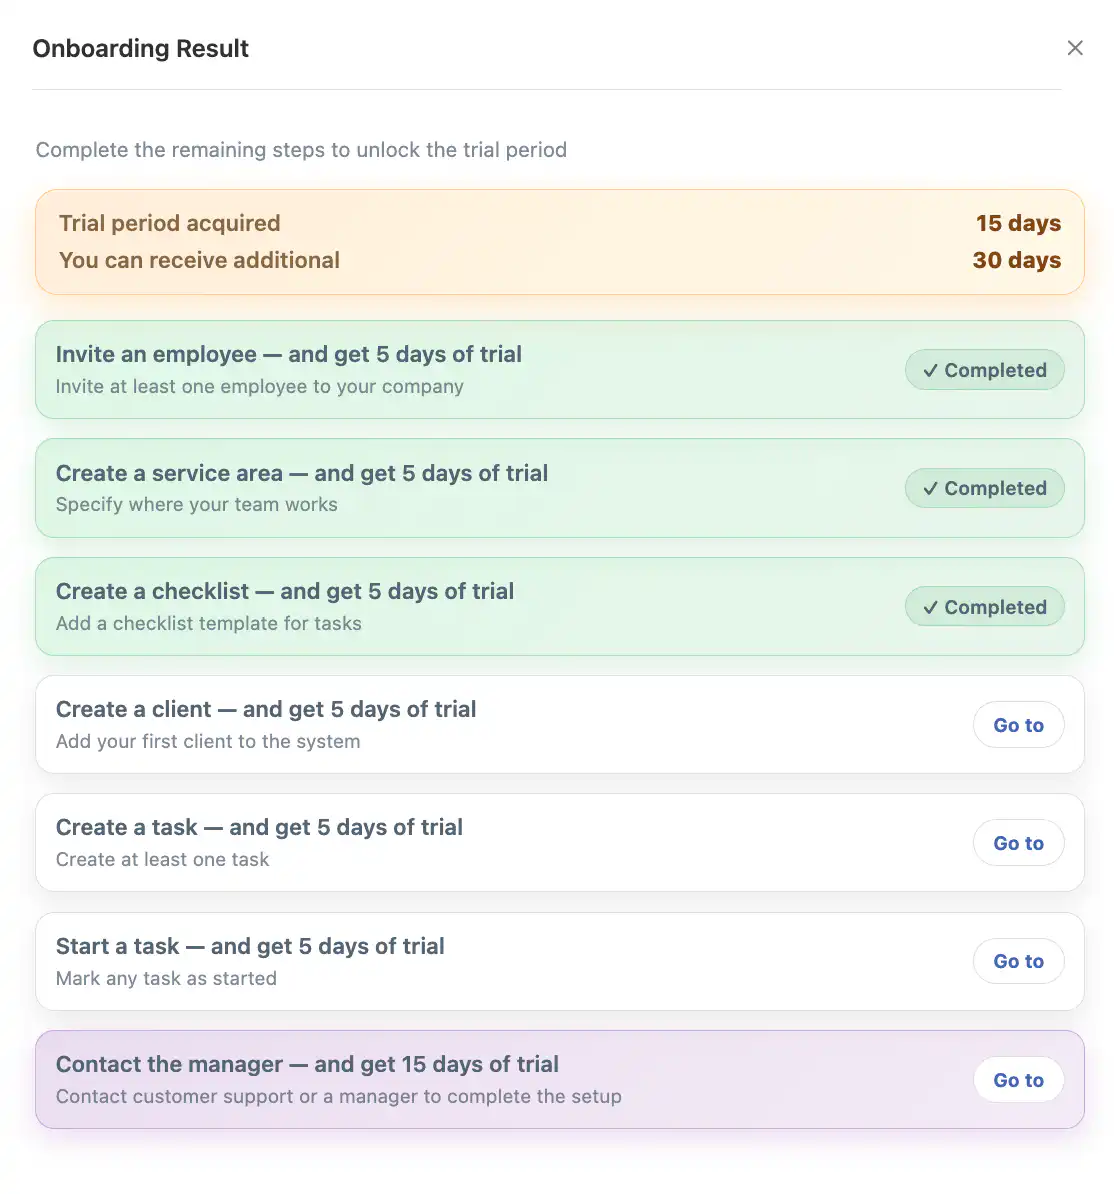The width and height of the screenshot is (1114, 1194).
Task: Click the '30 days' additional trial value
Action: pyautogui.click(x=1016, y=260)
